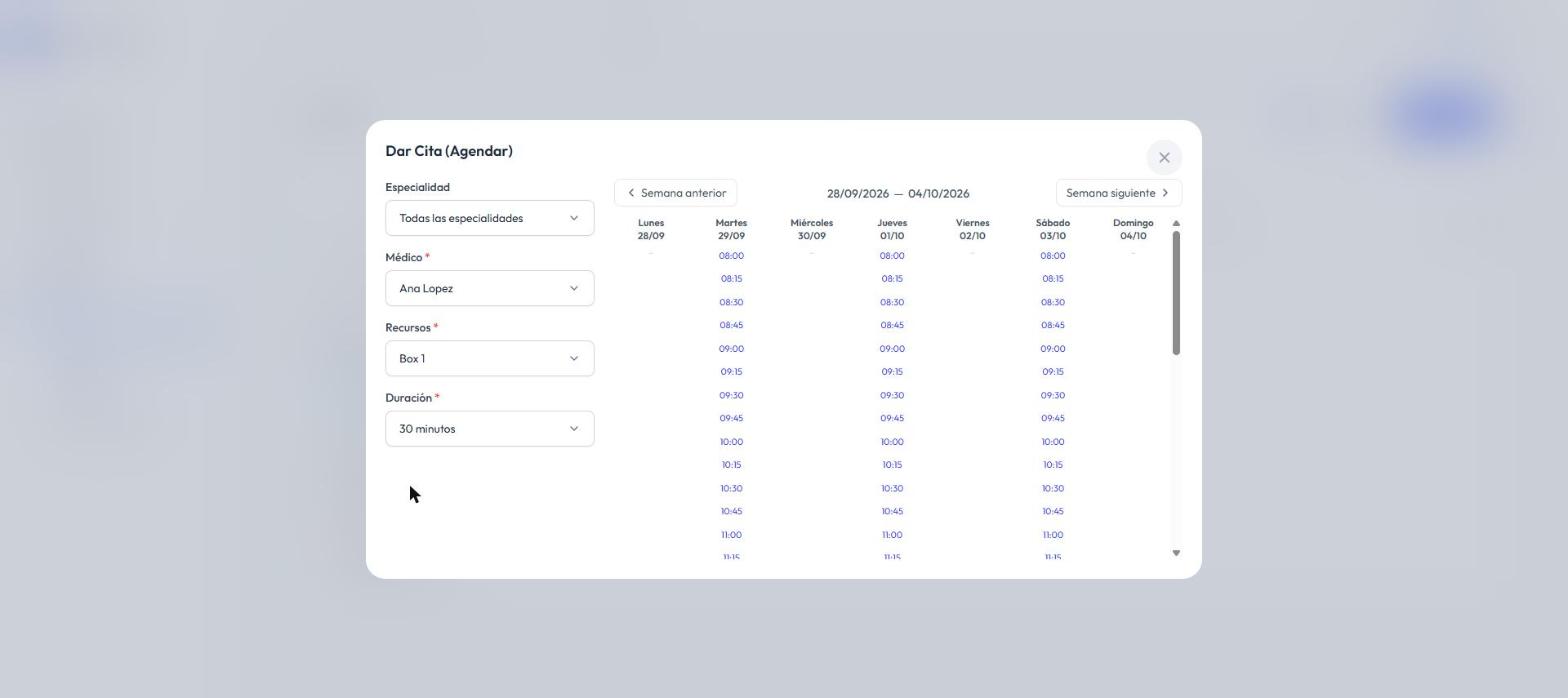Go to Semana siguiente
This screenshot has height=698, width=1568.
tap(1119, 193)
